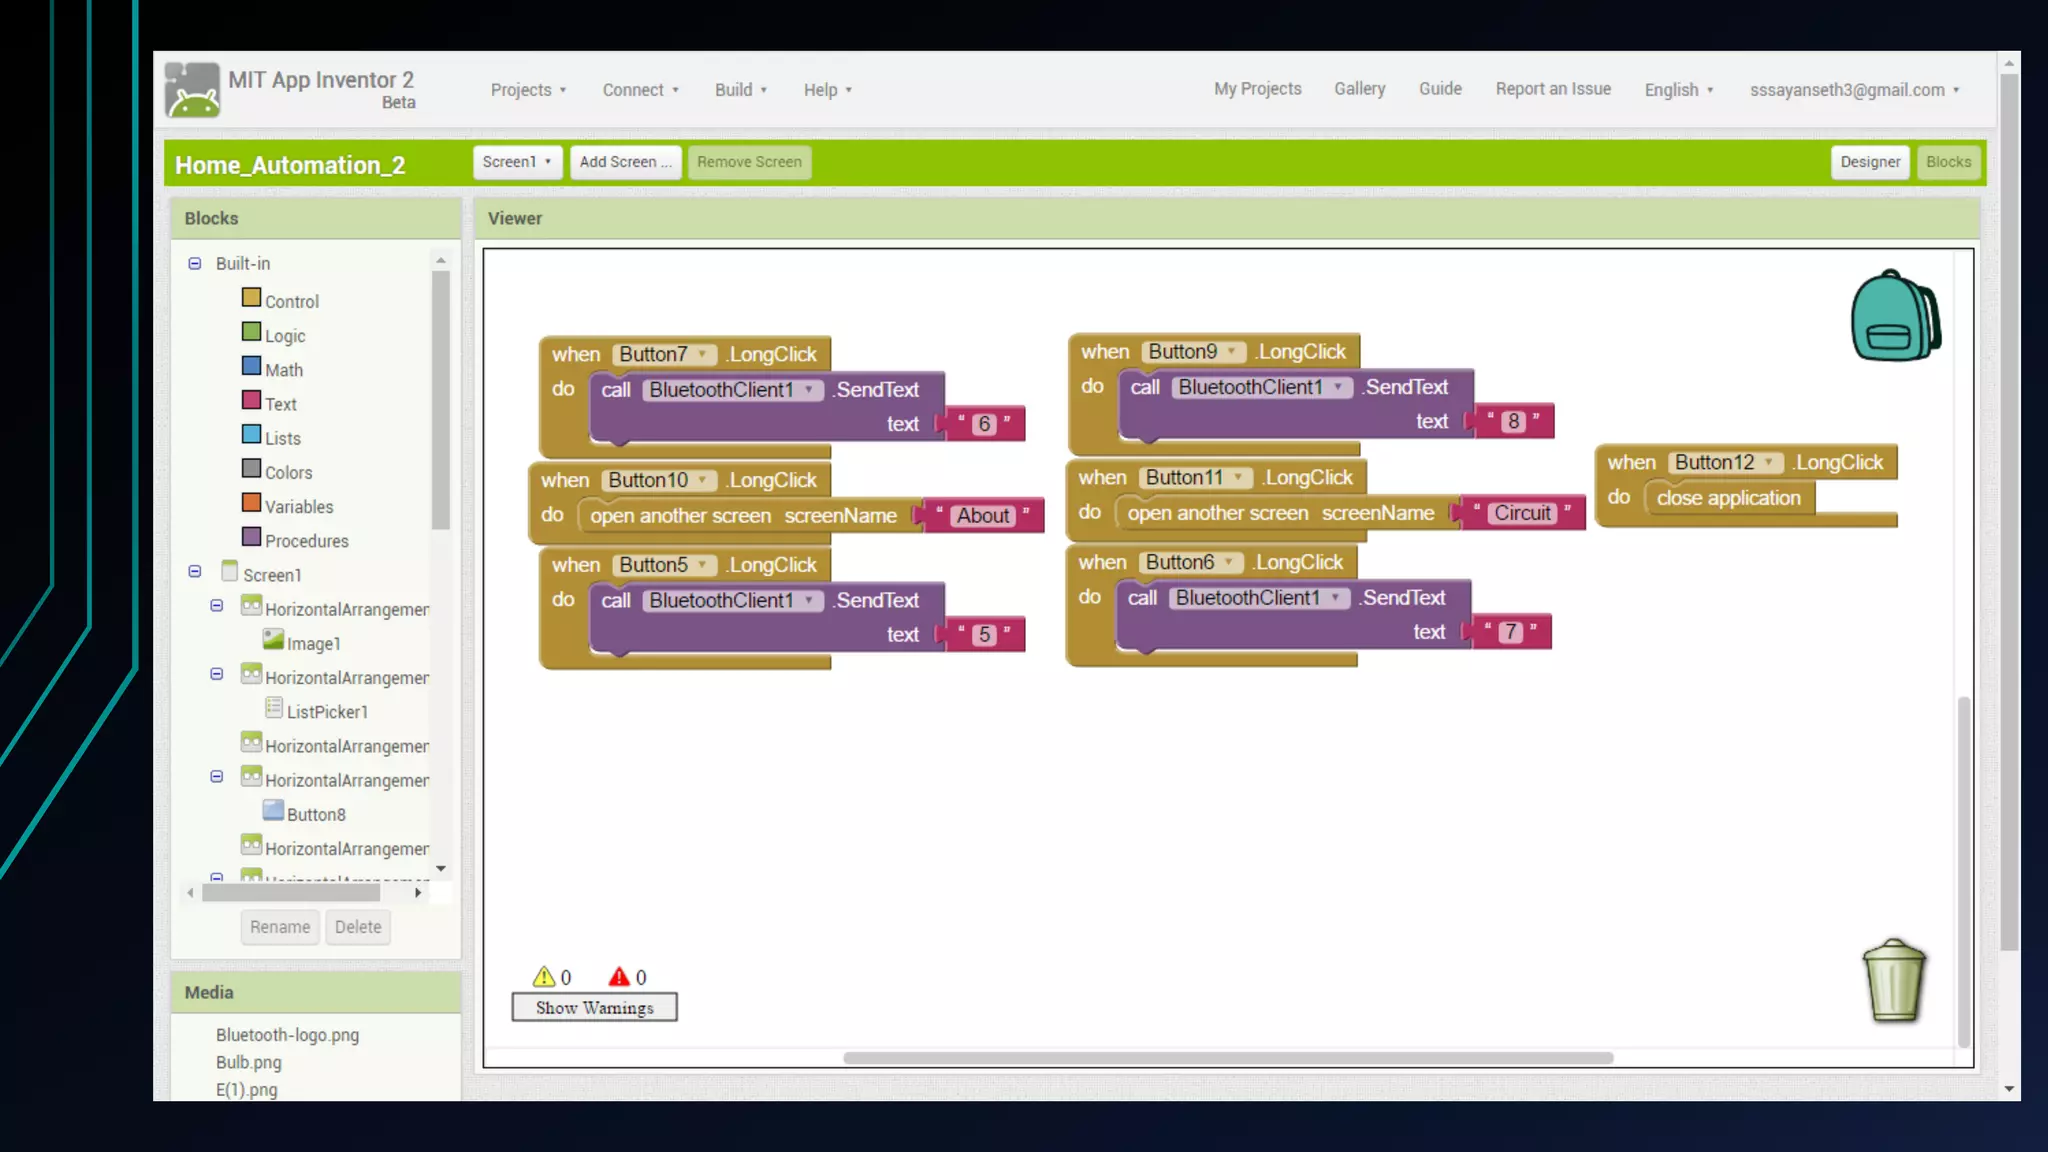Click the trash can icon
The image size is (2048, 1152).
coord(1893,981)
